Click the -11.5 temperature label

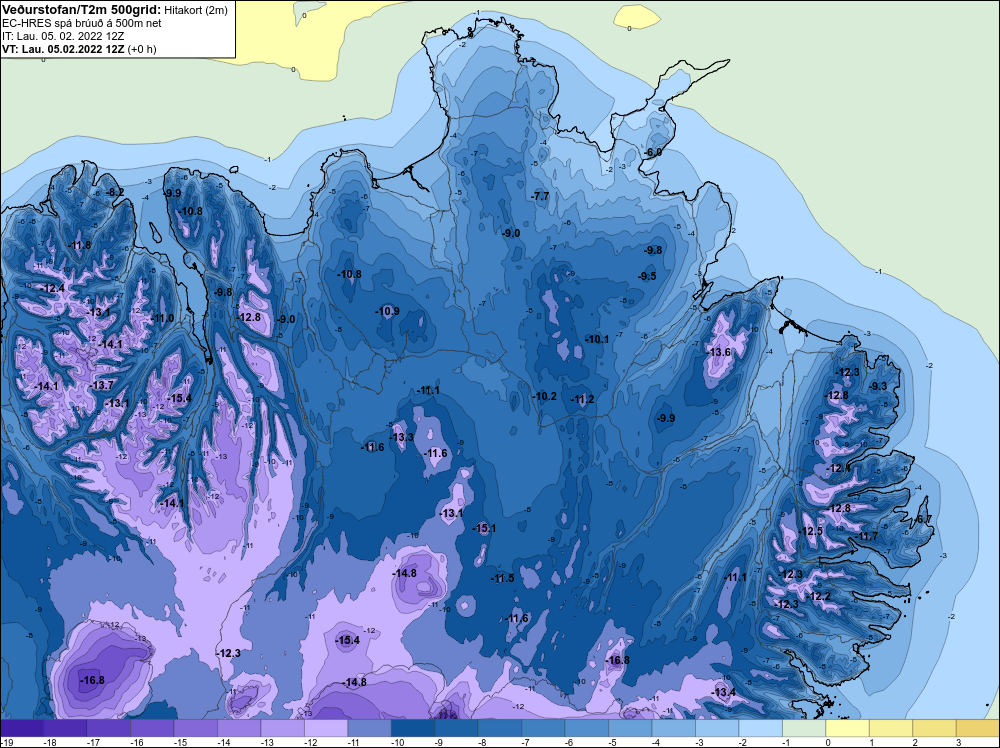(503, 578)
